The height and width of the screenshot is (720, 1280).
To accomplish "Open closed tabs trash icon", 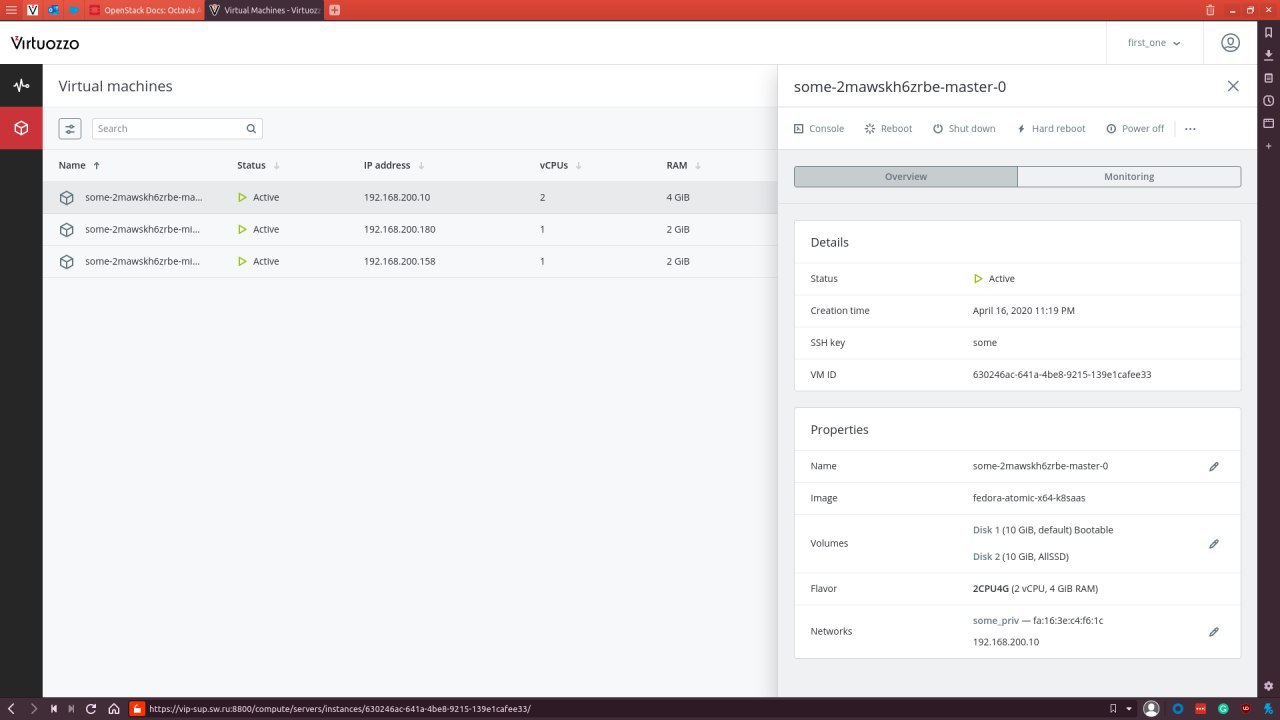I will pos(1210,10).
